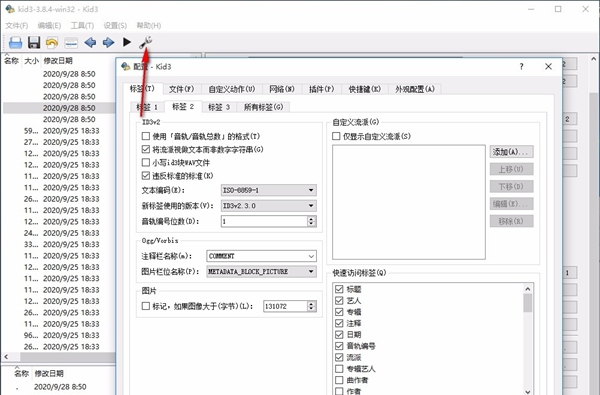Uncheck 违反标准的标准 checkbox
The width and height of the screenshot is (600, 395).
coord(146,176)
